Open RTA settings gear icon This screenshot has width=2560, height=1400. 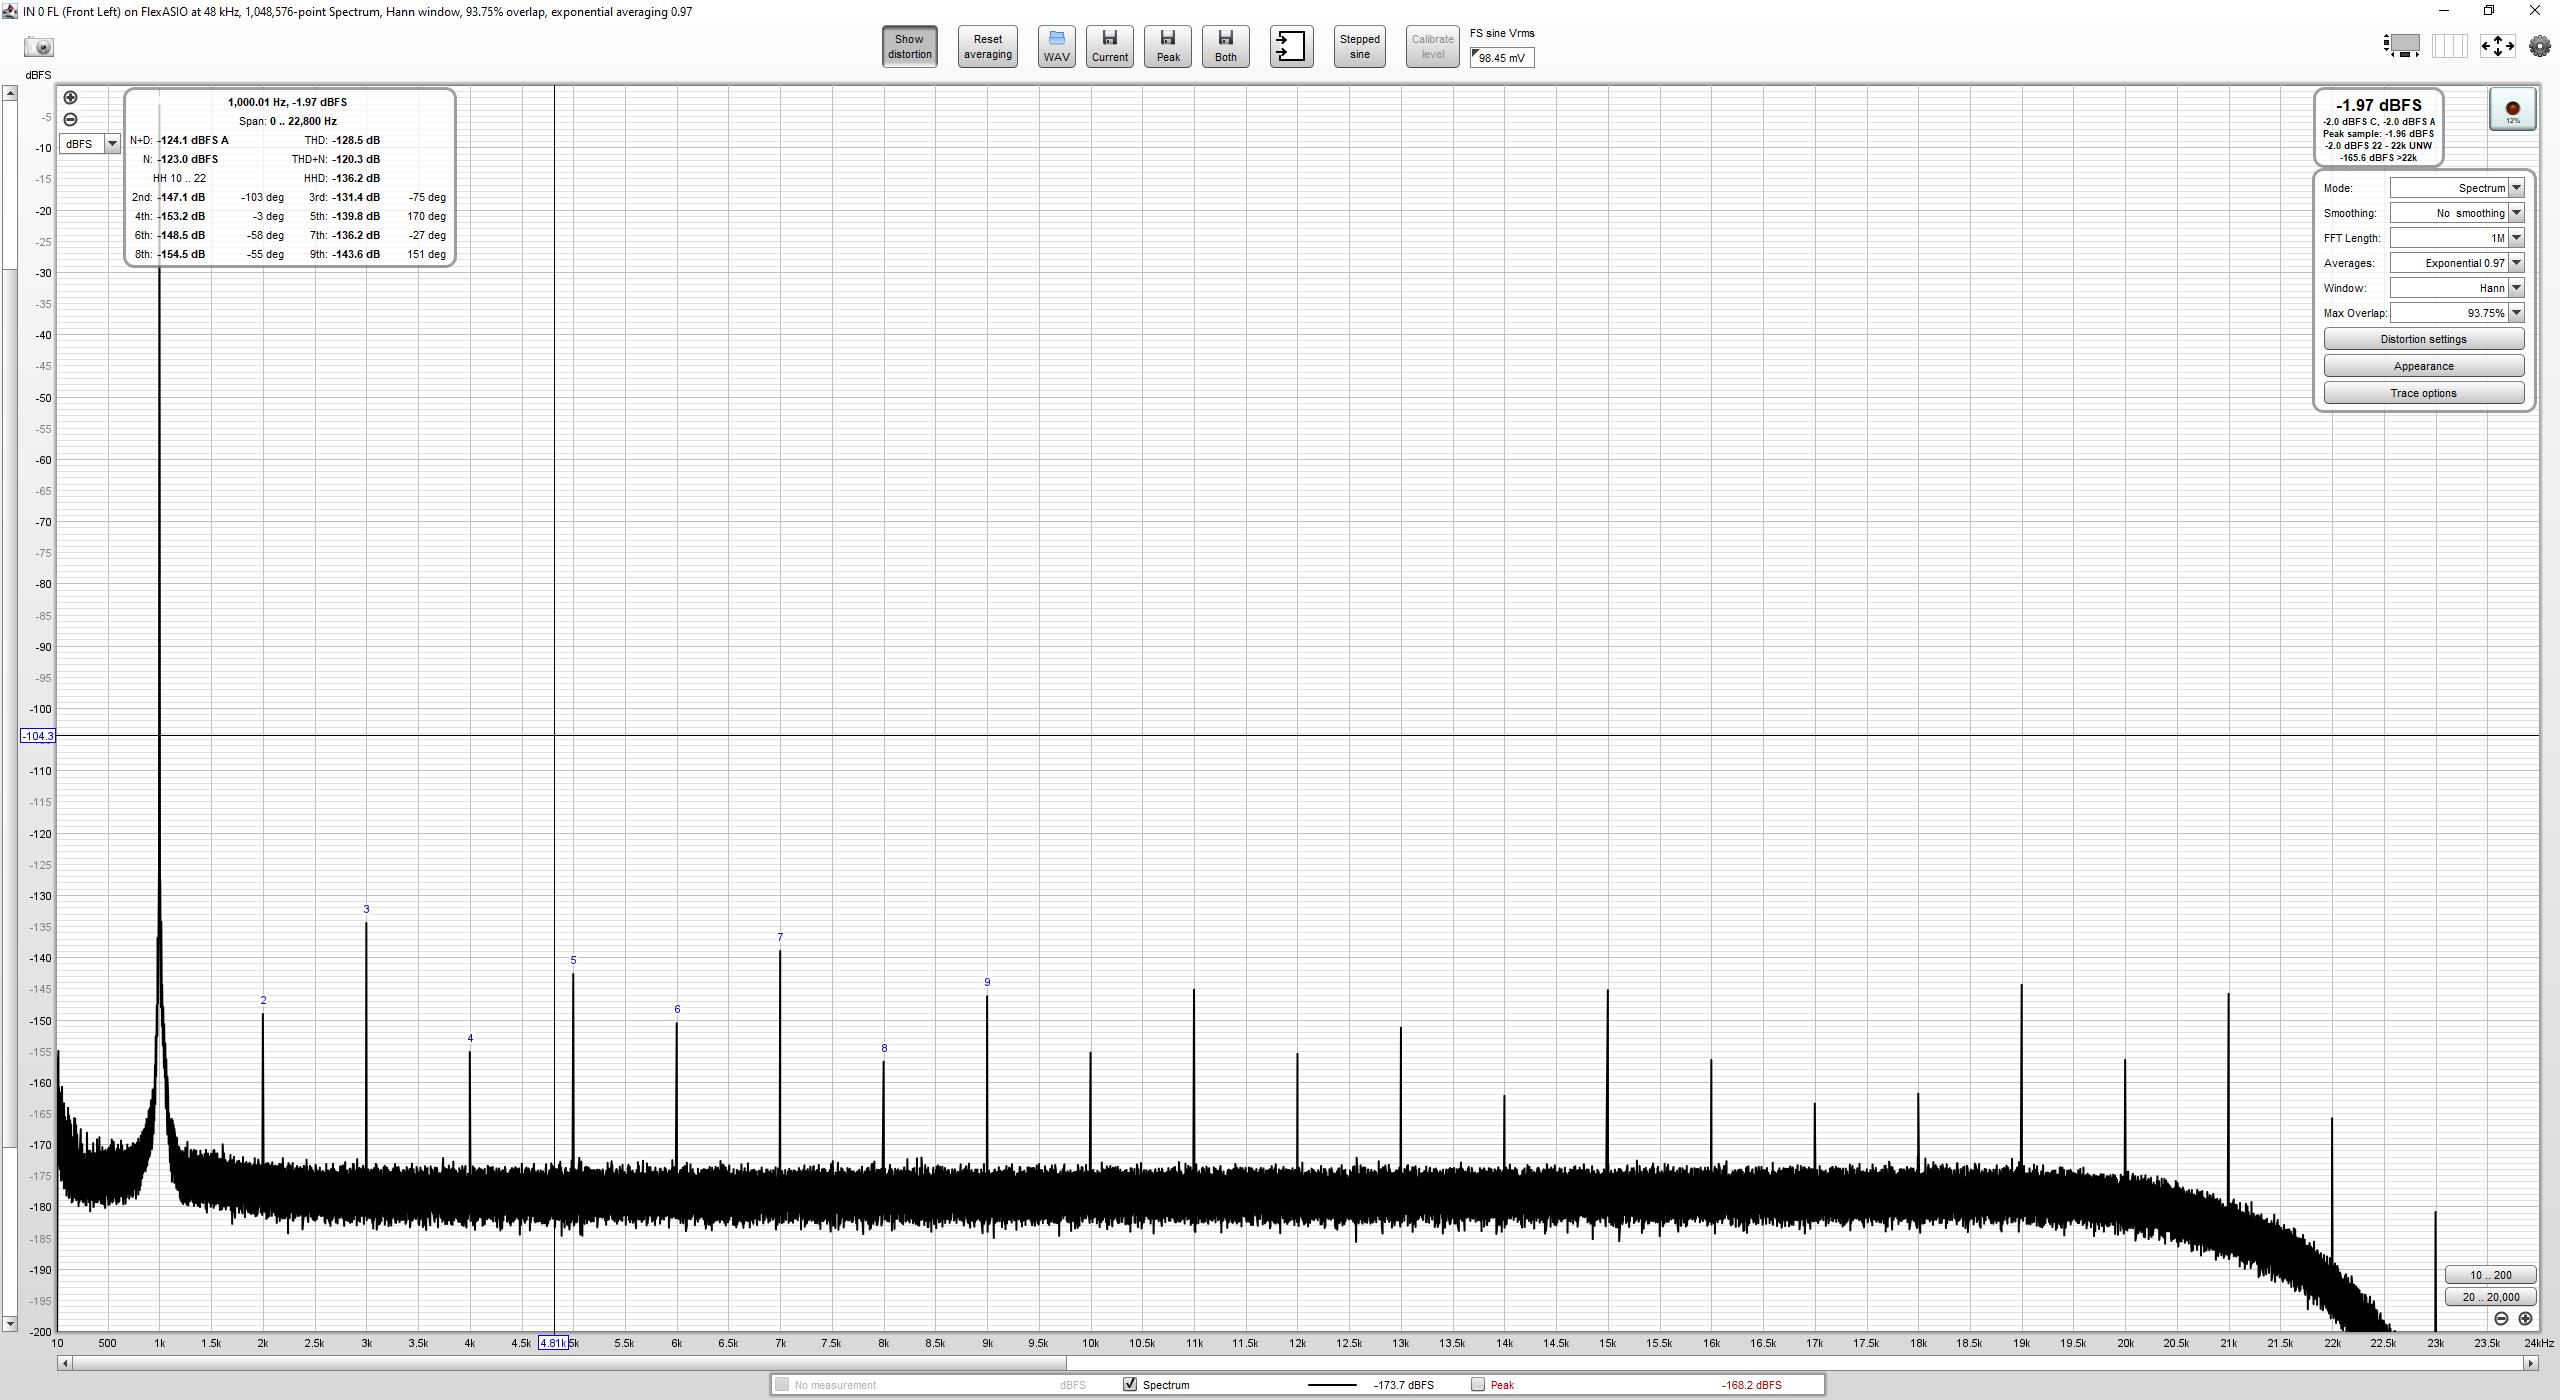point(2539,46)
